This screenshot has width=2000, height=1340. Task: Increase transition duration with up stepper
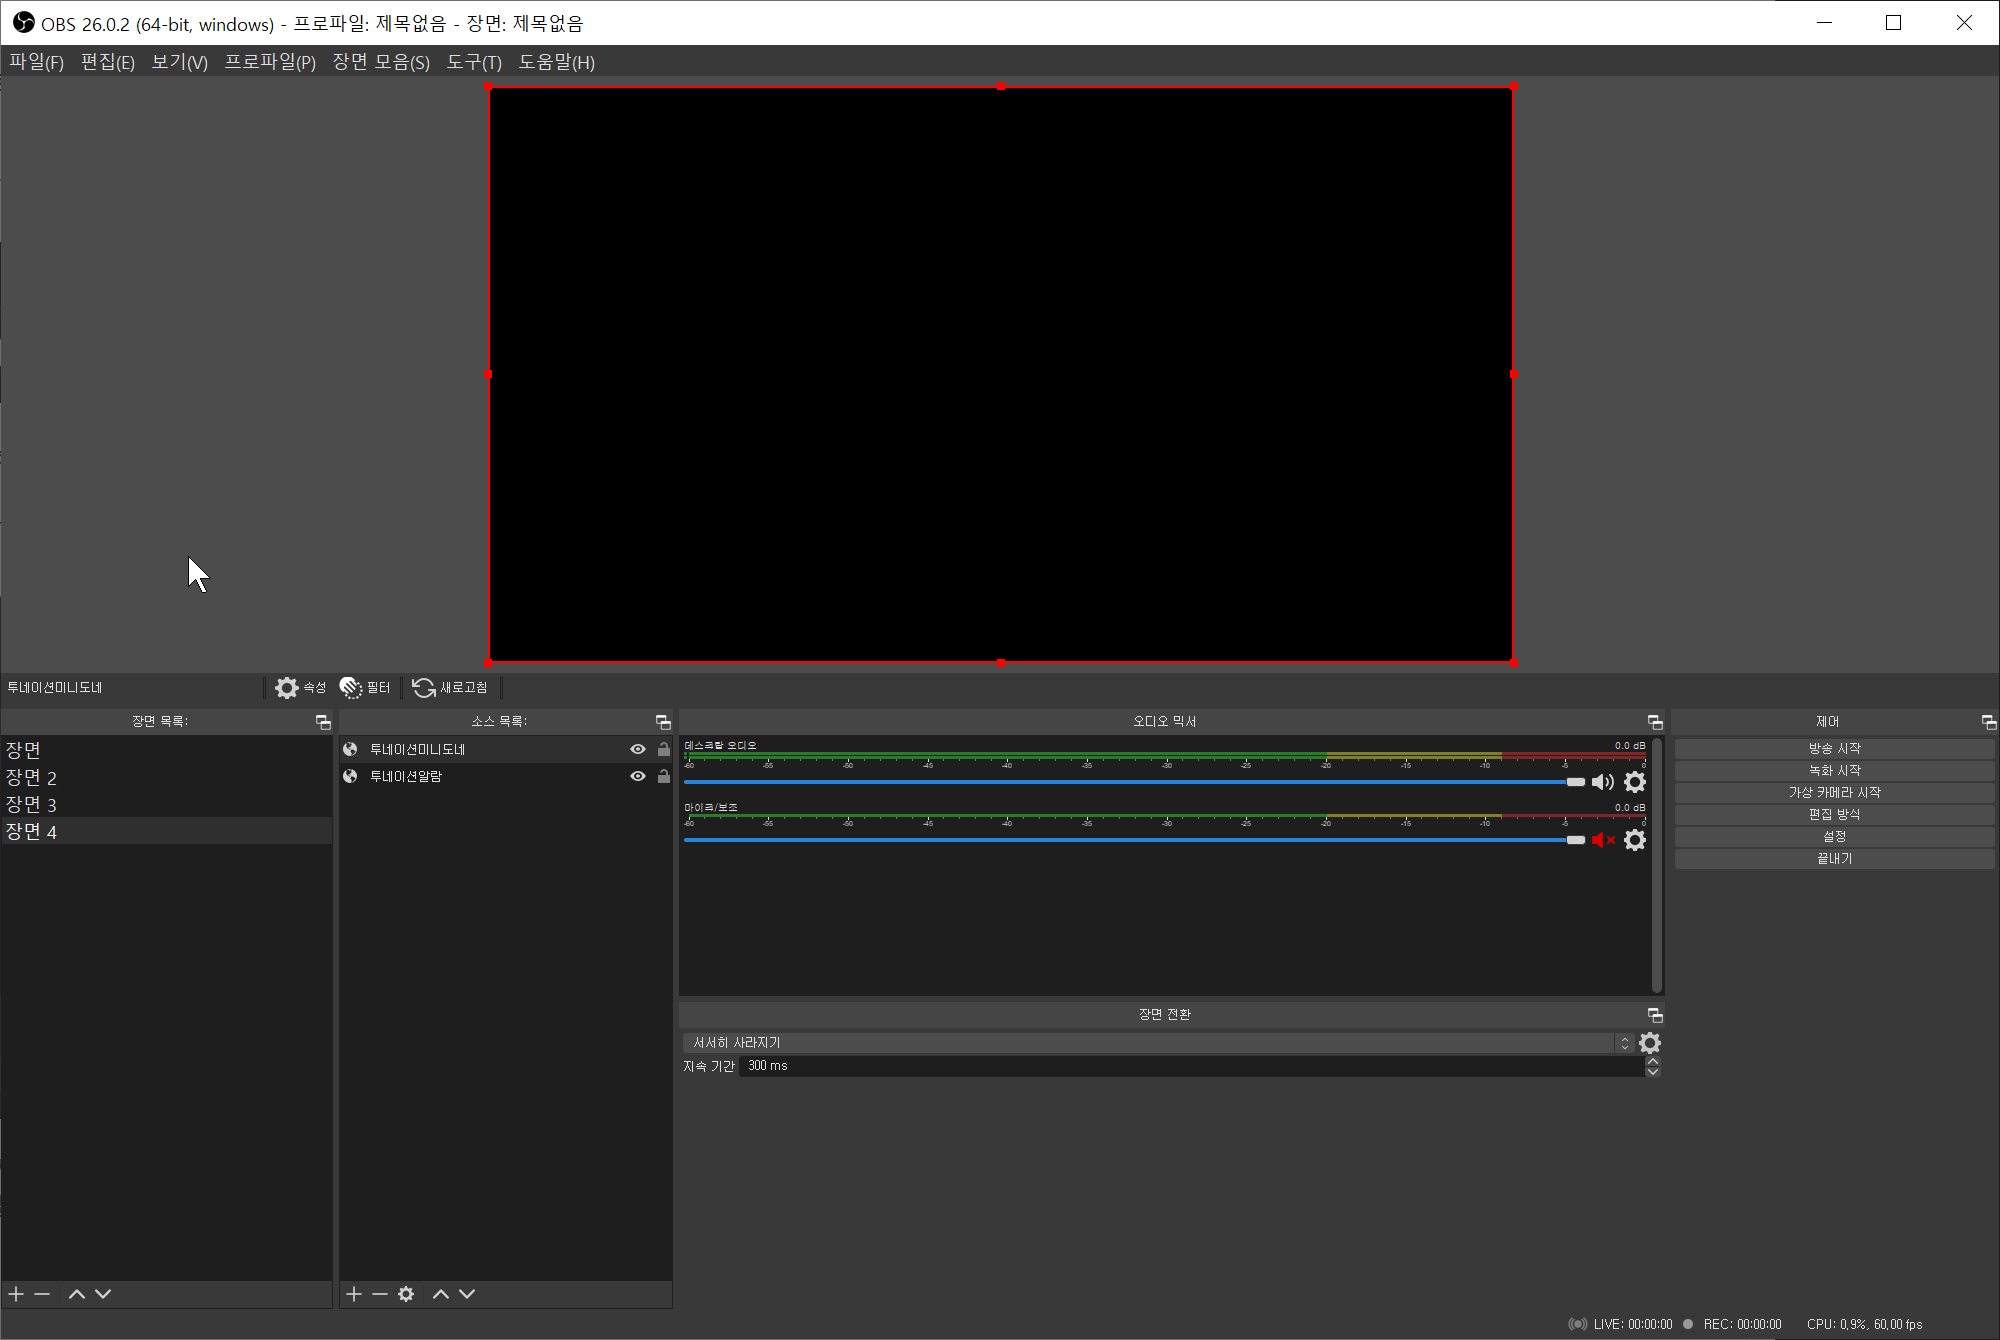click(x=1653, y=1061)
